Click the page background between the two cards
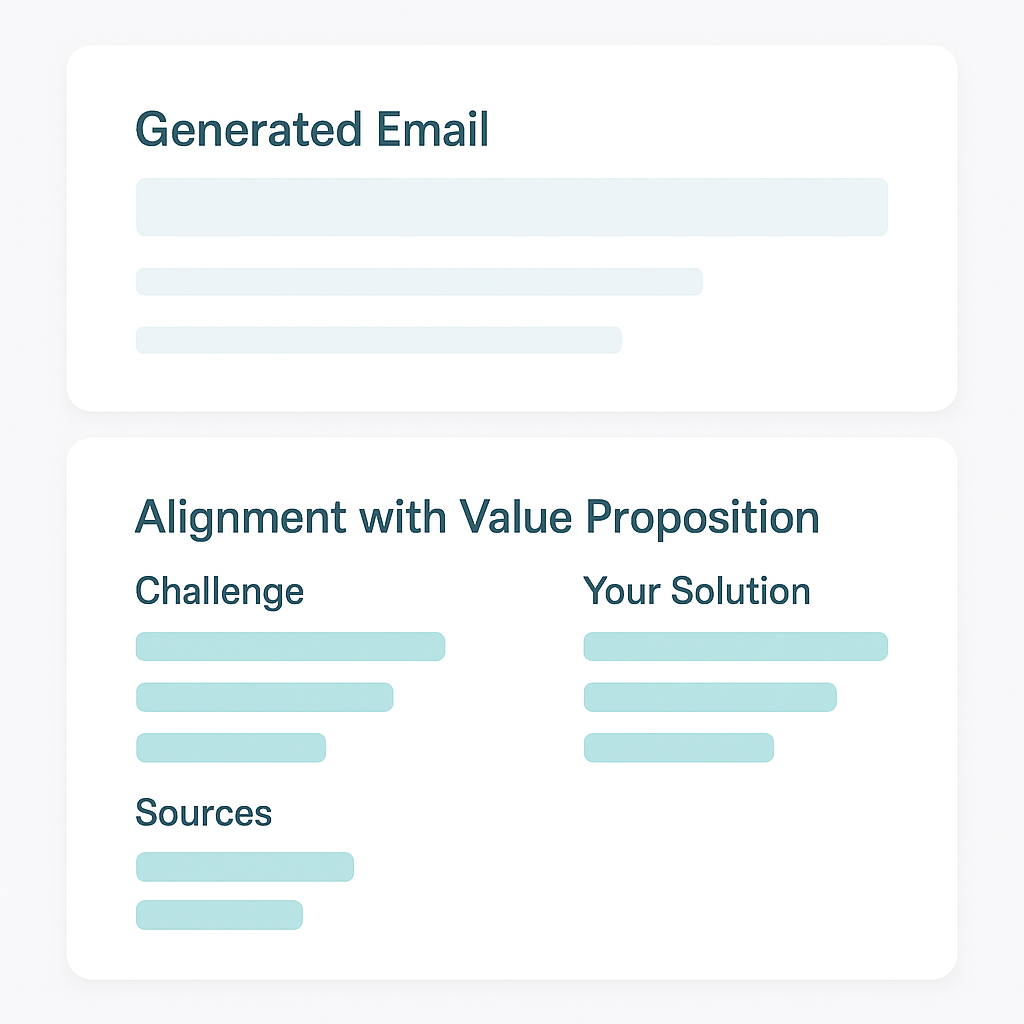This screenshot has height=1024, width=1024. (512, 424)
